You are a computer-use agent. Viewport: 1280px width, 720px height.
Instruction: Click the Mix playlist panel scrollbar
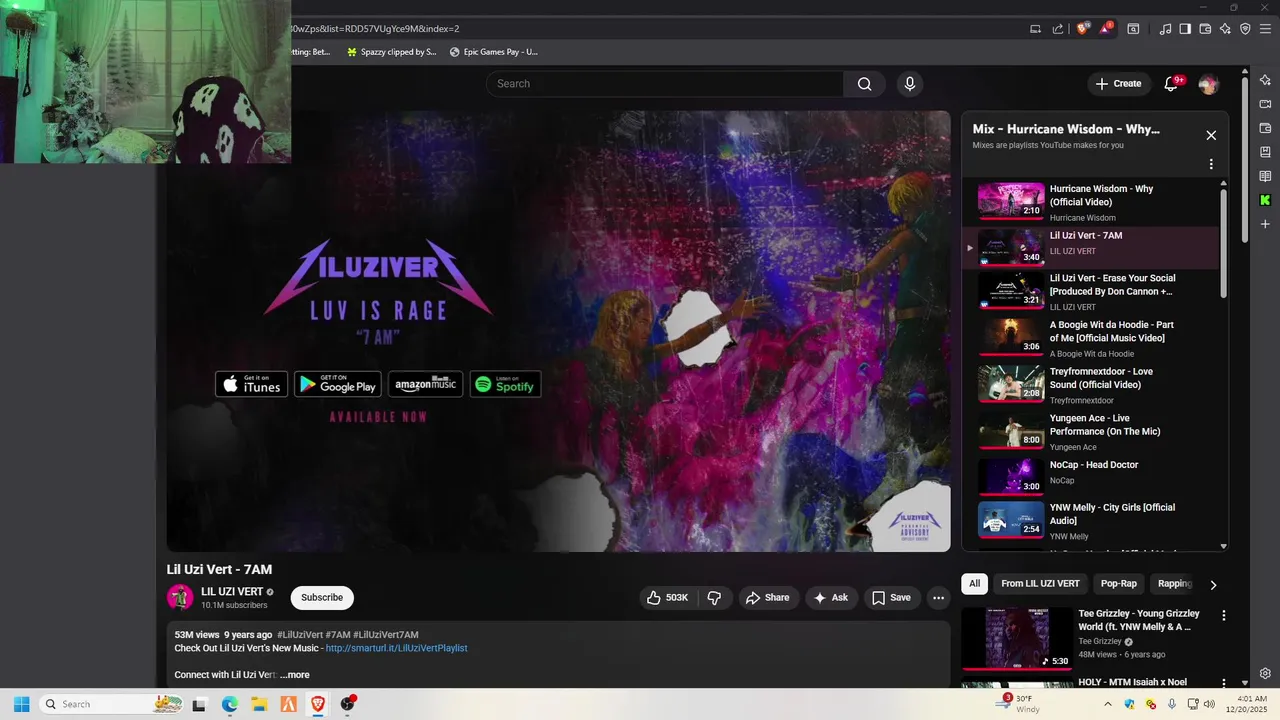coord(1223,243)
